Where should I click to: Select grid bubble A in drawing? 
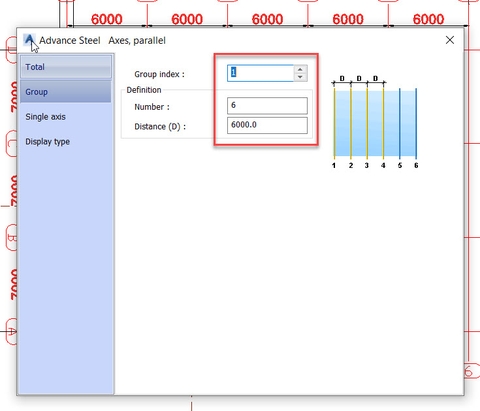(x=11, y=331)
